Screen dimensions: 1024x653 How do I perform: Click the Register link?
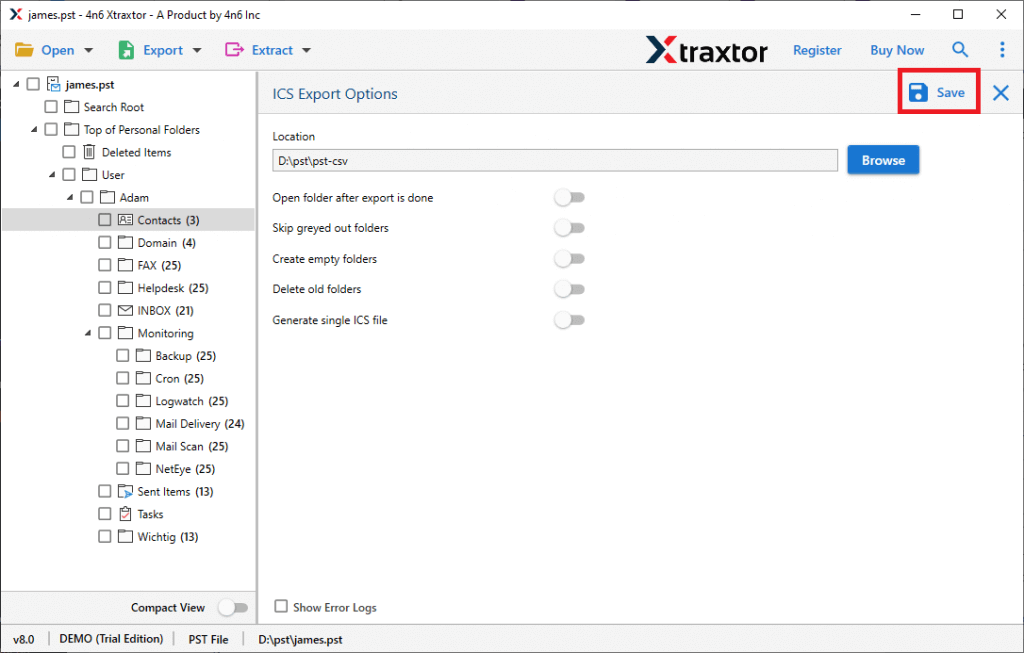[x=817, y=50]
